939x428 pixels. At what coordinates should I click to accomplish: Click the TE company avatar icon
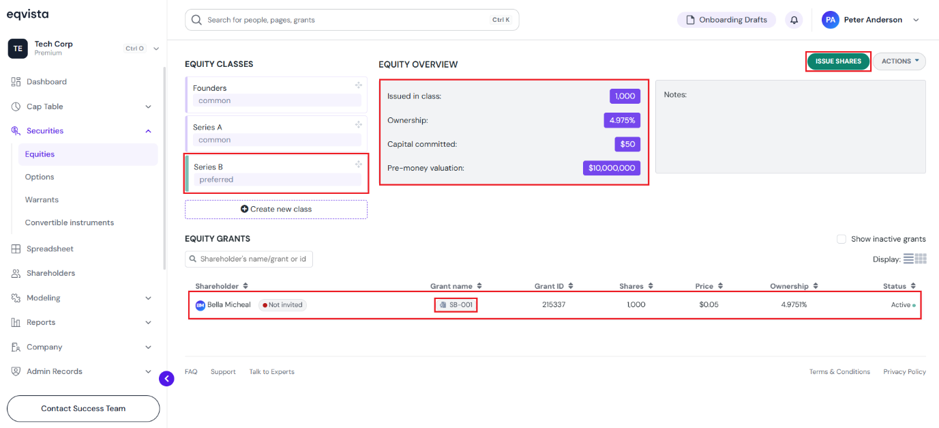tap(17, 48)
